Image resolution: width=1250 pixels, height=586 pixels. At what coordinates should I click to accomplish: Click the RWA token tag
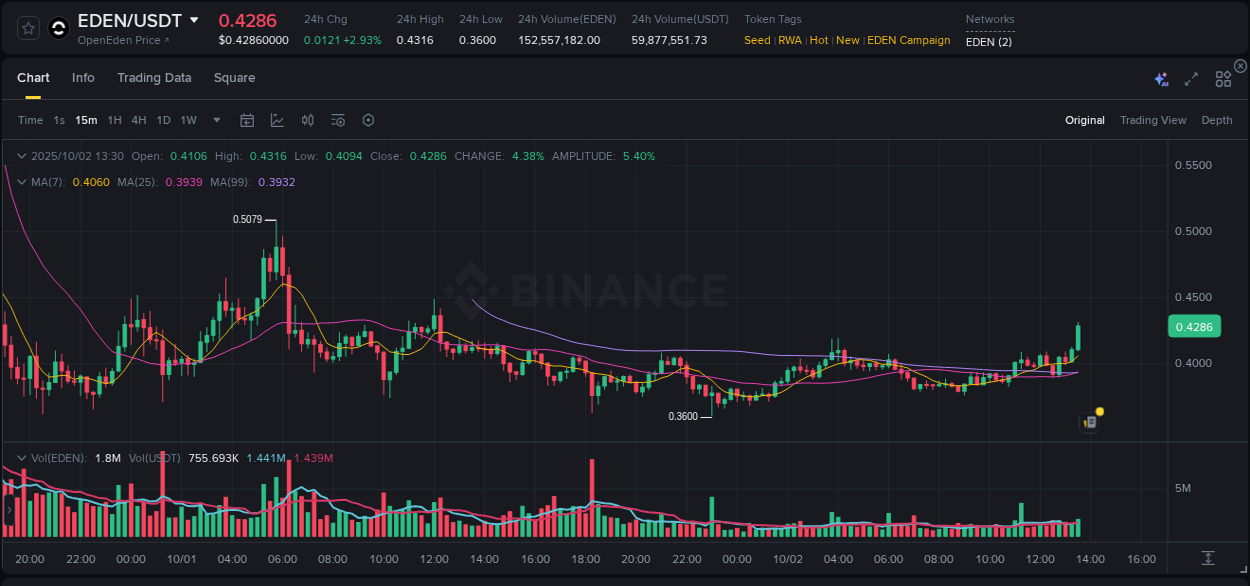coord(790,40)
